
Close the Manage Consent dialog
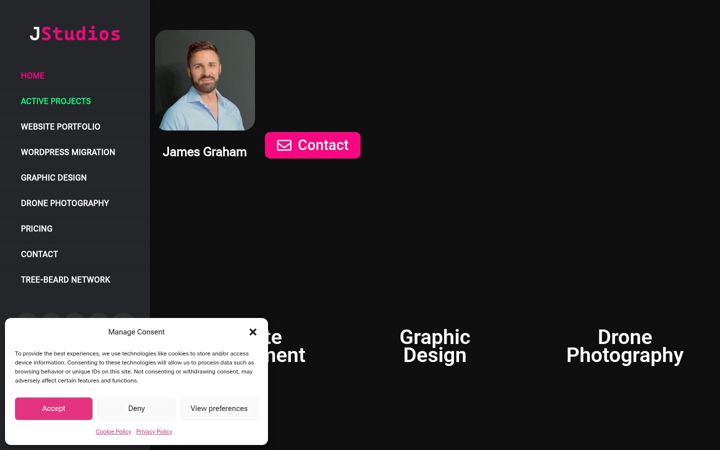[x=253, y=332]
